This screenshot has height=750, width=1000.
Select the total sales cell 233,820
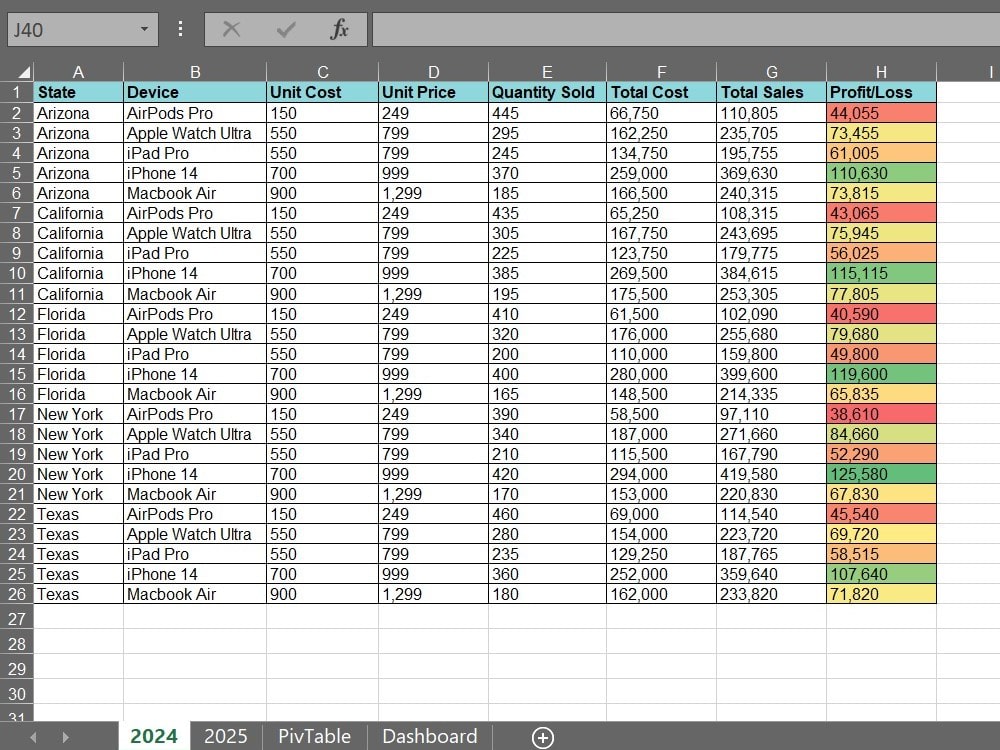[772, 594]
